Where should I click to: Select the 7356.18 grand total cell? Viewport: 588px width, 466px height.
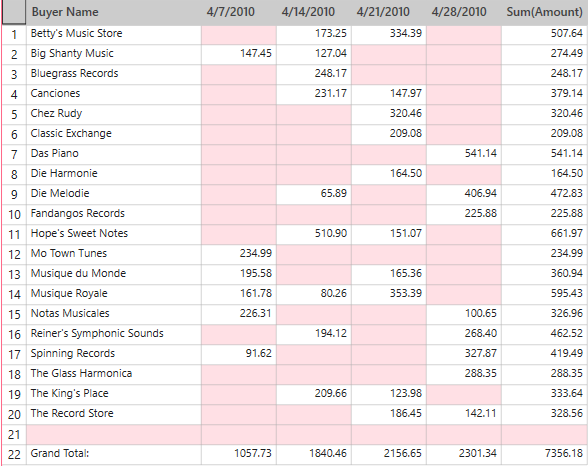[544, 454]
